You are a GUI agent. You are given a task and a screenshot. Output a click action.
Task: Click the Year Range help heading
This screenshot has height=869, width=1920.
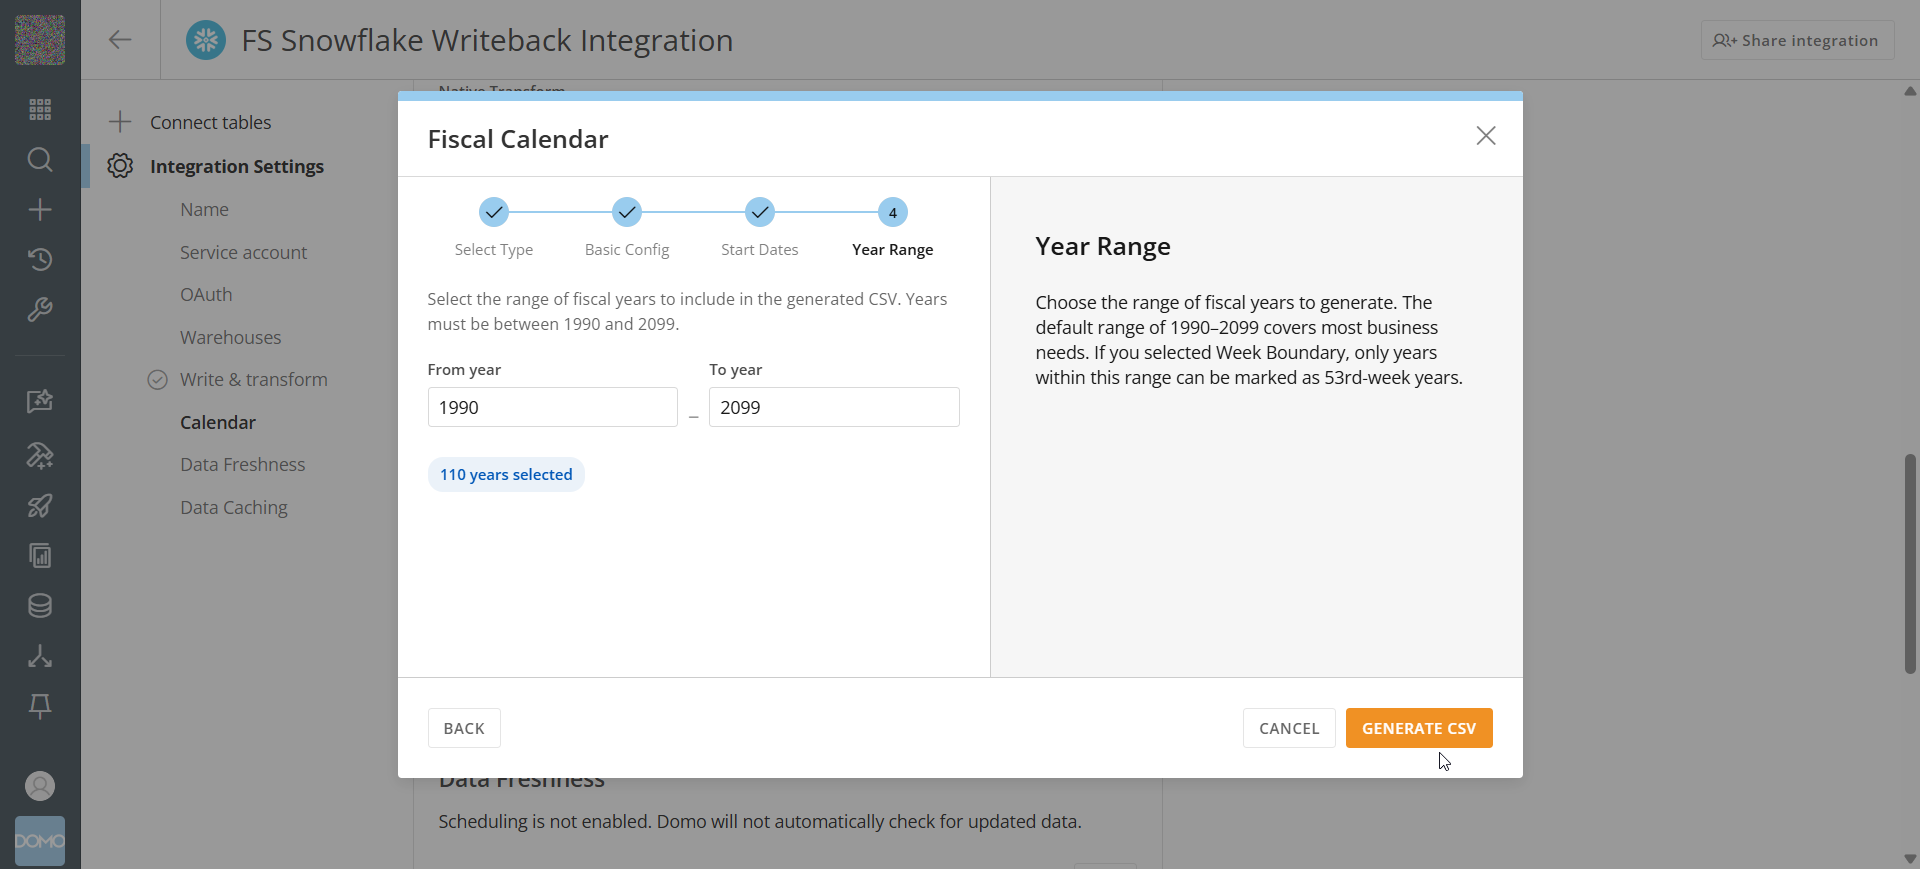point(1103,246)
